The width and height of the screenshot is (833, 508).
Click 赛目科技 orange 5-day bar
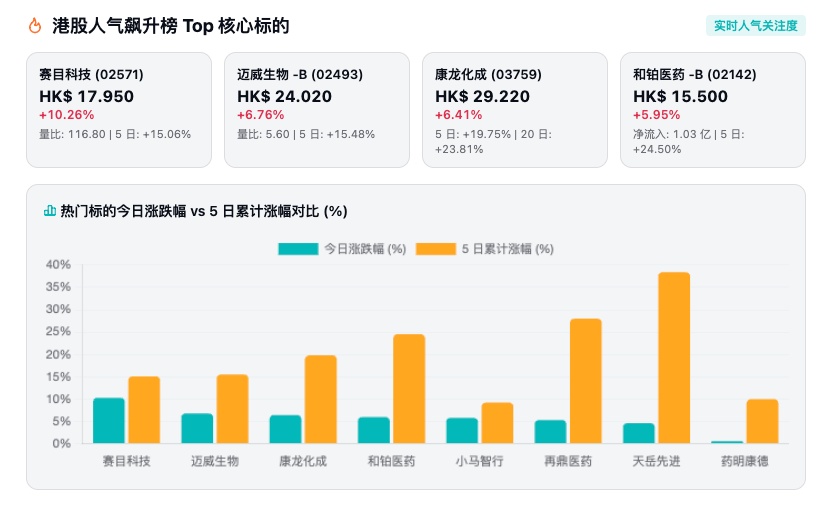(144, 410)
